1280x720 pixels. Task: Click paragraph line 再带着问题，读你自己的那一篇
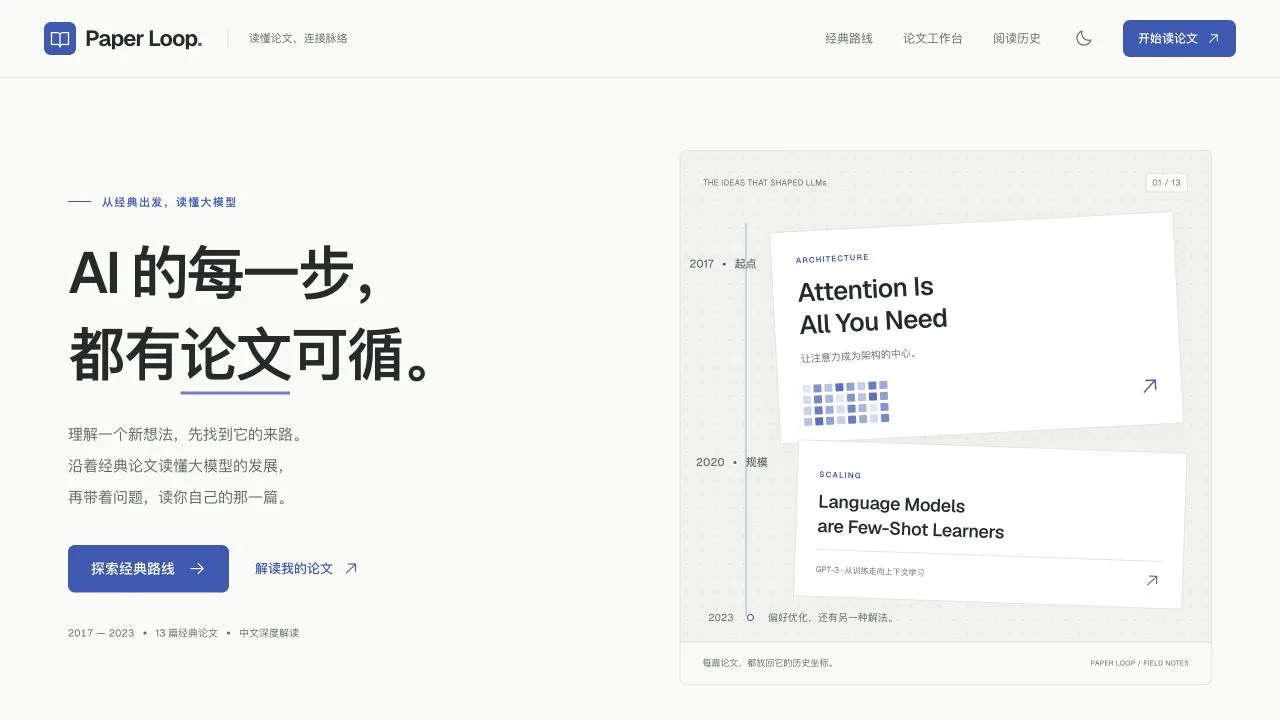coord(178,497)
